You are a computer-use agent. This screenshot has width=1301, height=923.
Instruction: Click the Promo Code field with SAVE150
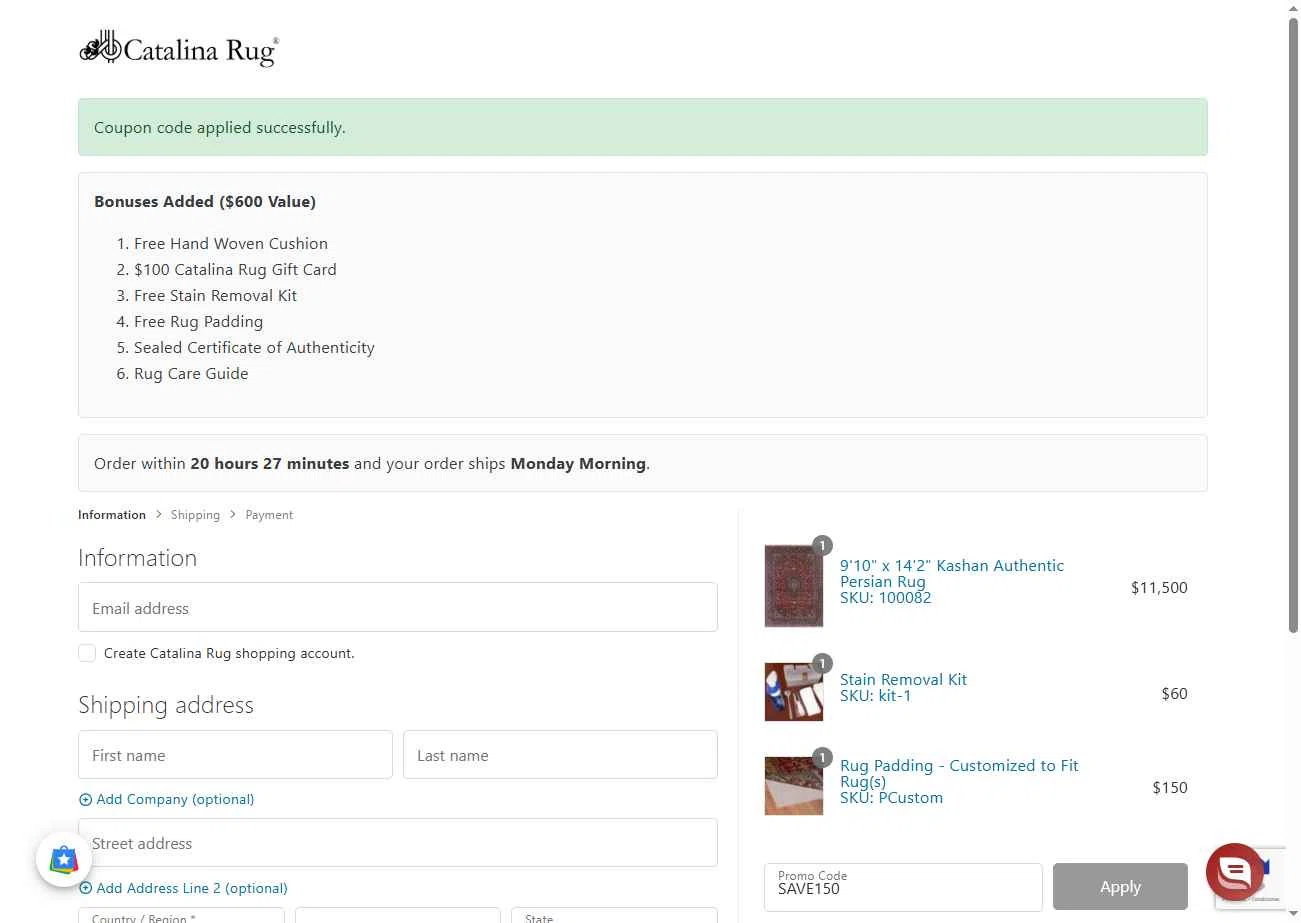pos(903,887)
